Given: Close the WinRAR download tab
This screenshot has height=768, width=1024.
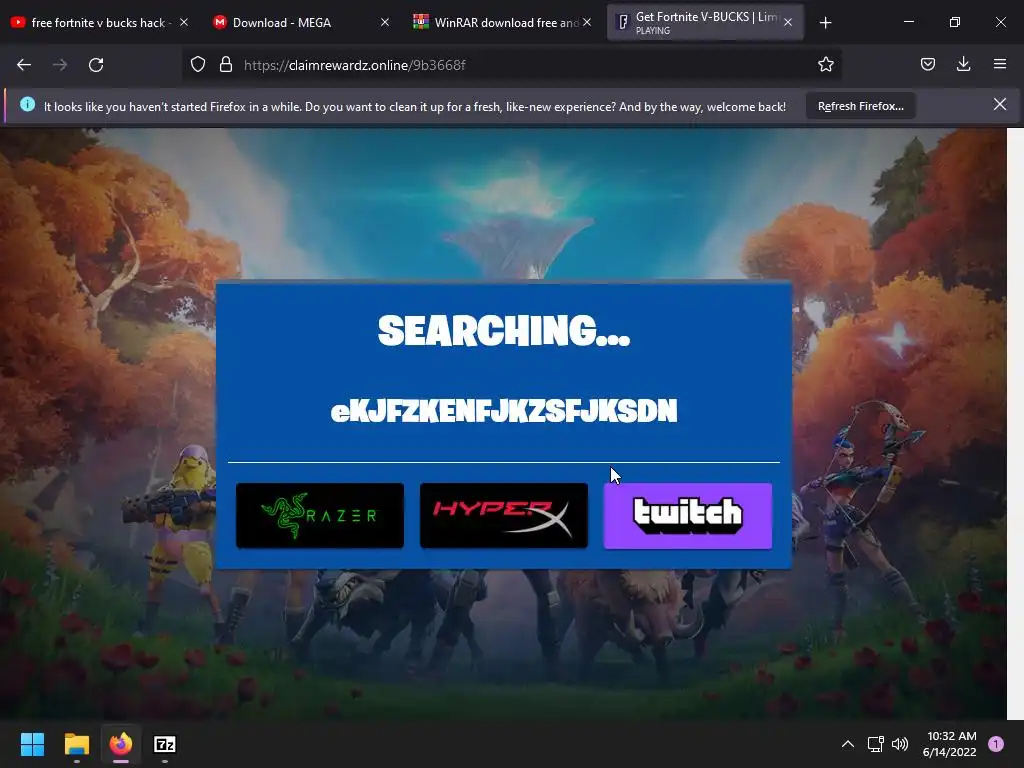Looking at the screenshot, I should (x=587, y=22).
